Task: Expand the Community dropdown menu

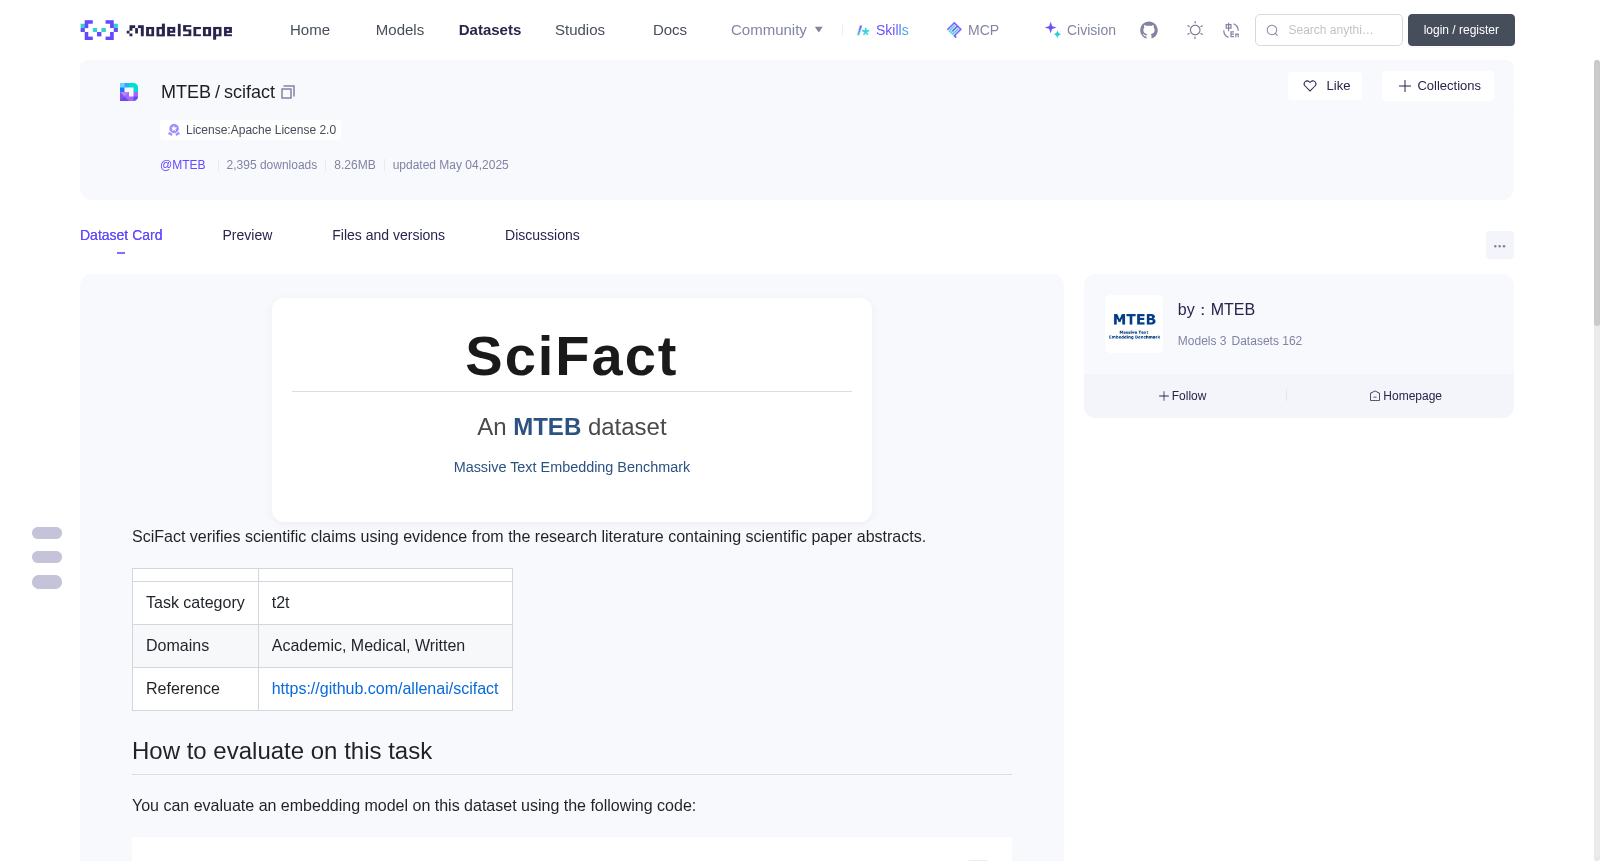Action: coord(777,30)
